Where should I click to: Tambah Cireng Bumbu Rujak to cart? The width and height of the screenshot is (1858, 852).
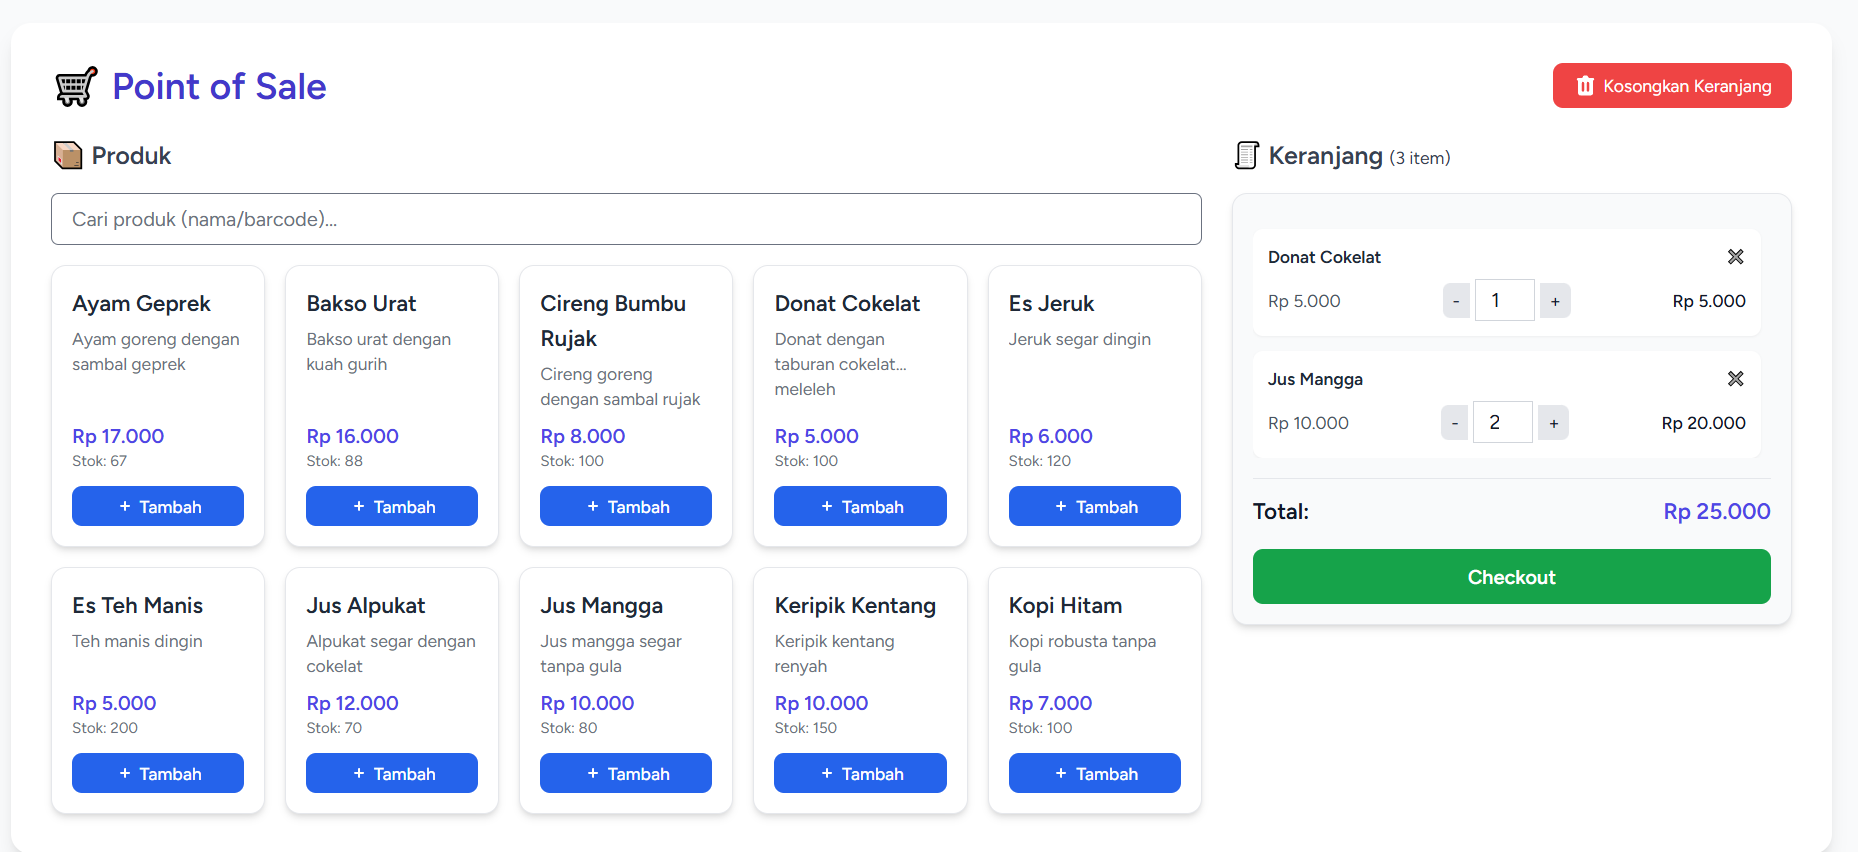click(626, 506)
